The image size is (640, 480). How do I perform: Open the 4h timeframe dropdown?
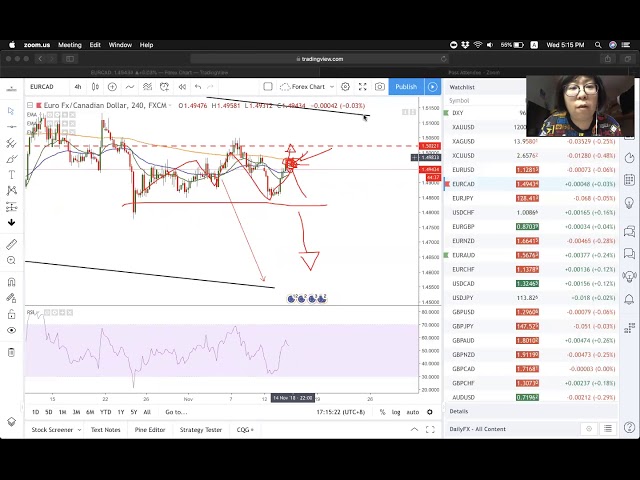78,87
